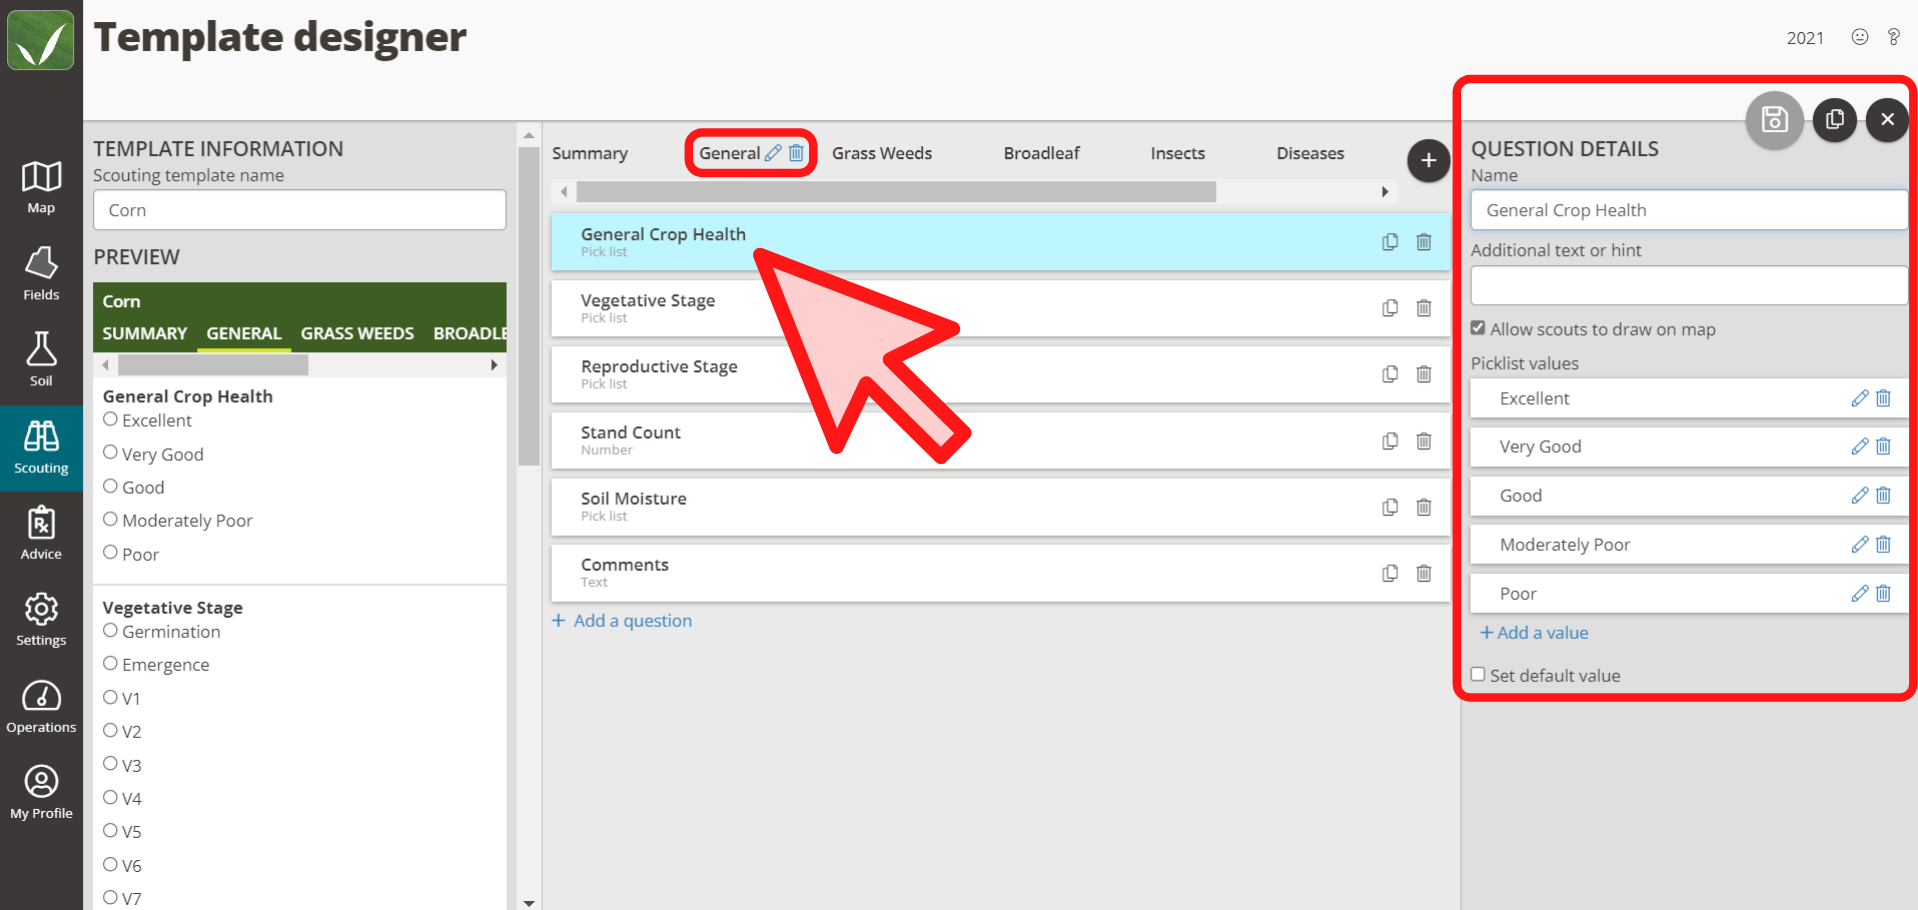Delete the Comments question
This screenshot has width=1918, height=910.
pyautogui.click(x=1424, y=573)
